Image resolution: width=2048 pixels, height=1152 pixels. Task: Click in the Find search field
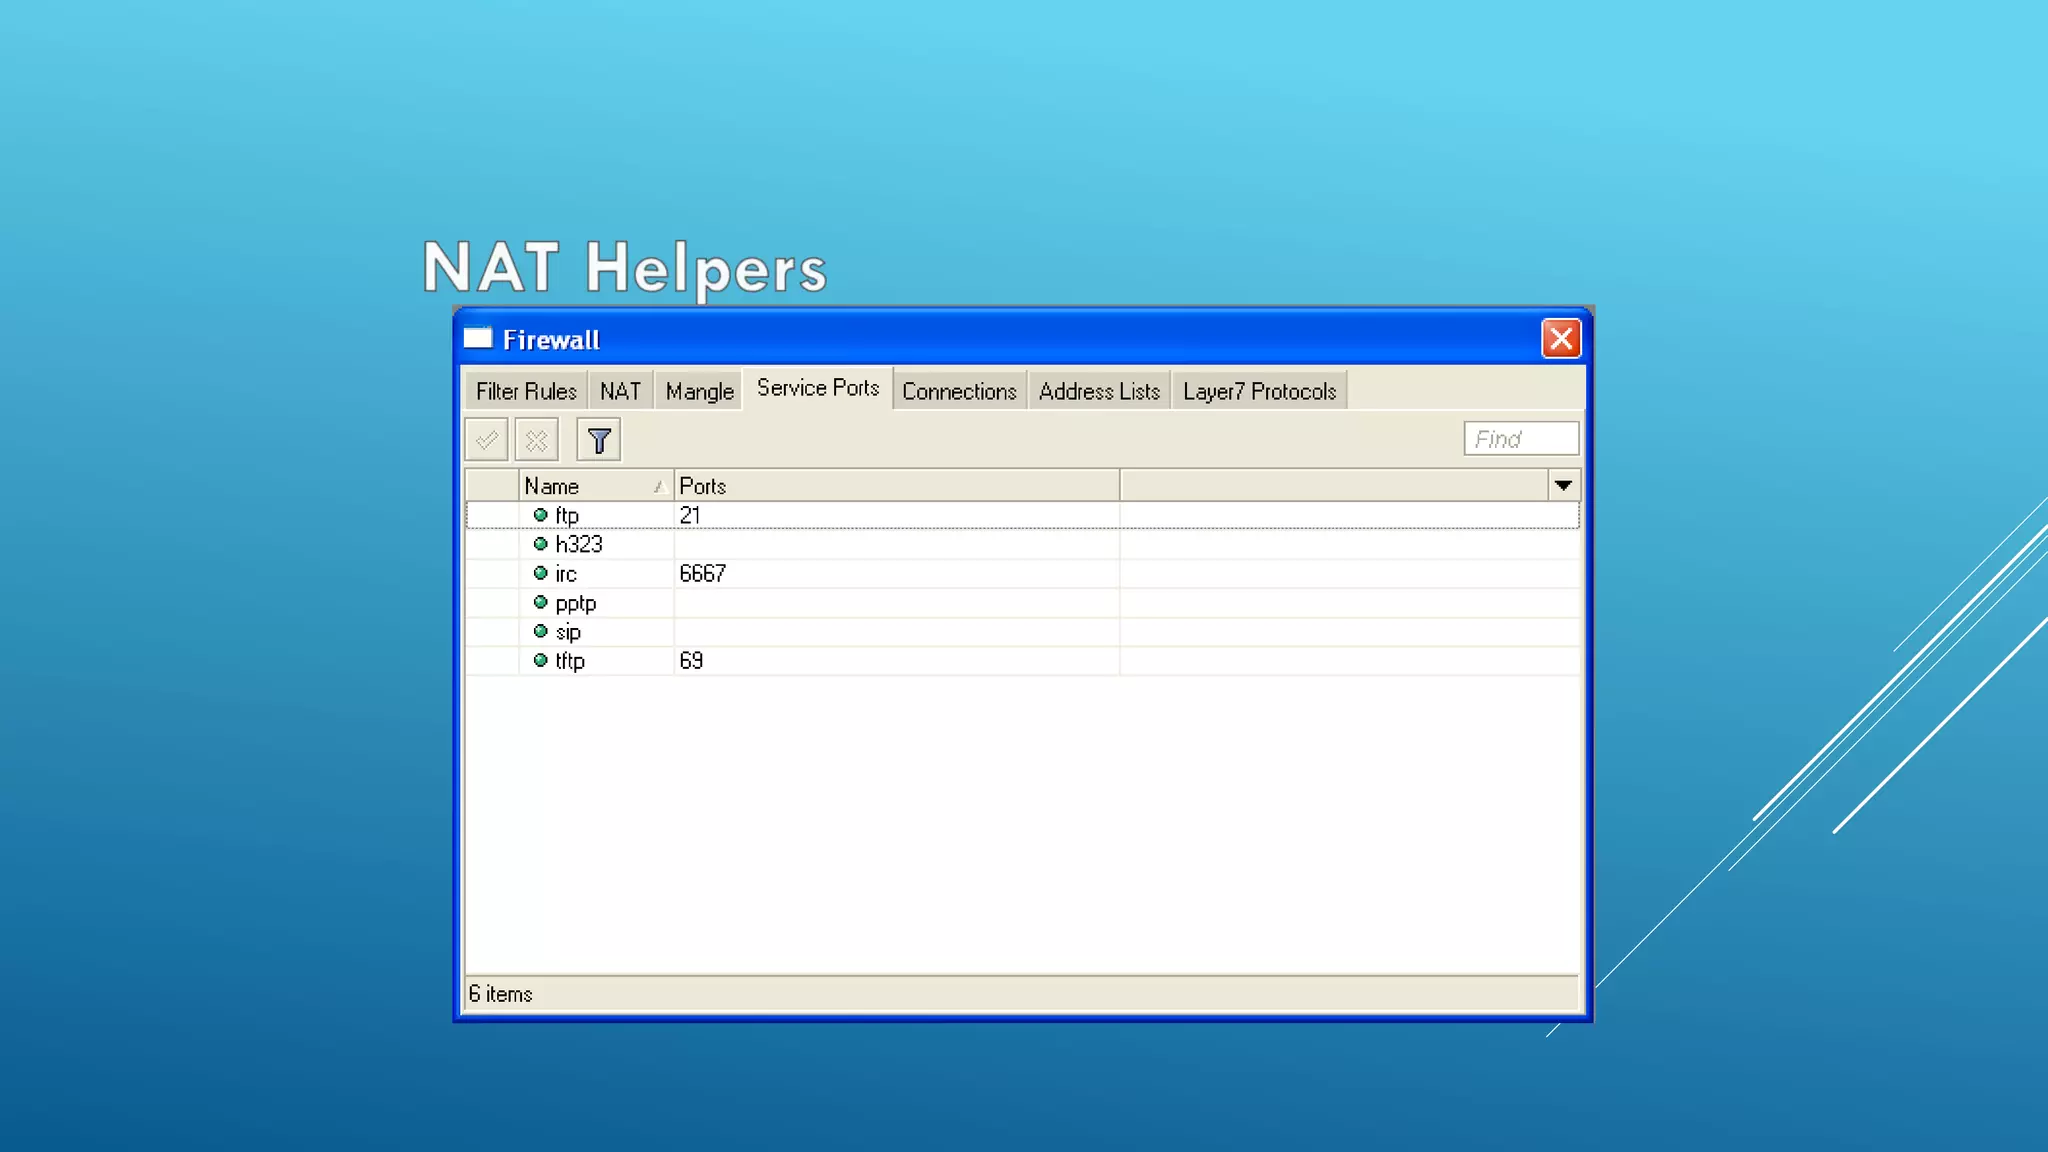tap(1521, 439)
